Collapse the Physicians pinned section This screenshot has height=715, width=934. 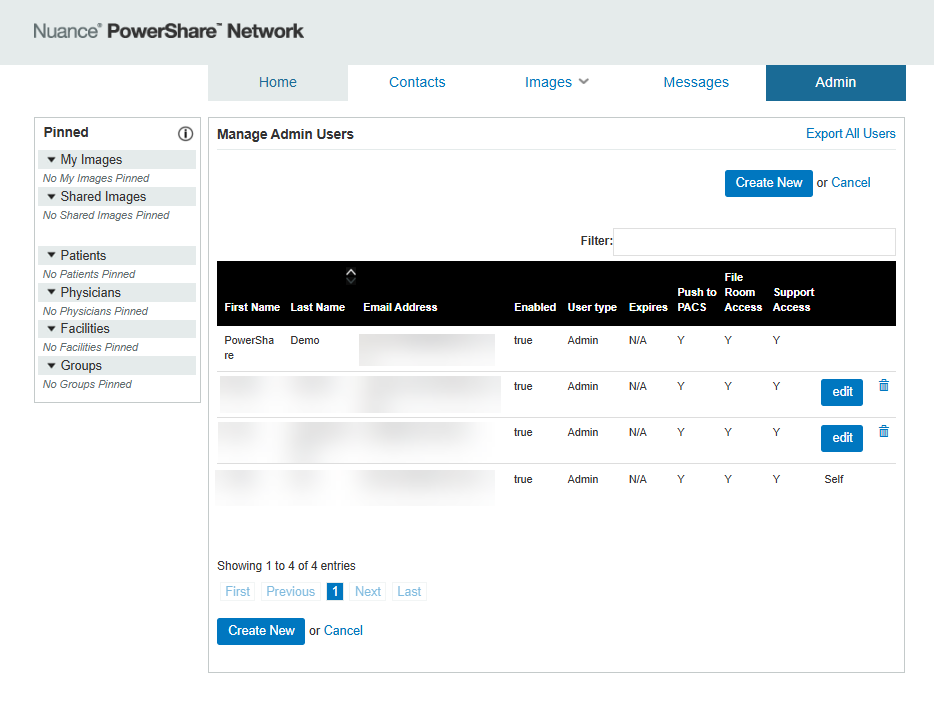117,293
